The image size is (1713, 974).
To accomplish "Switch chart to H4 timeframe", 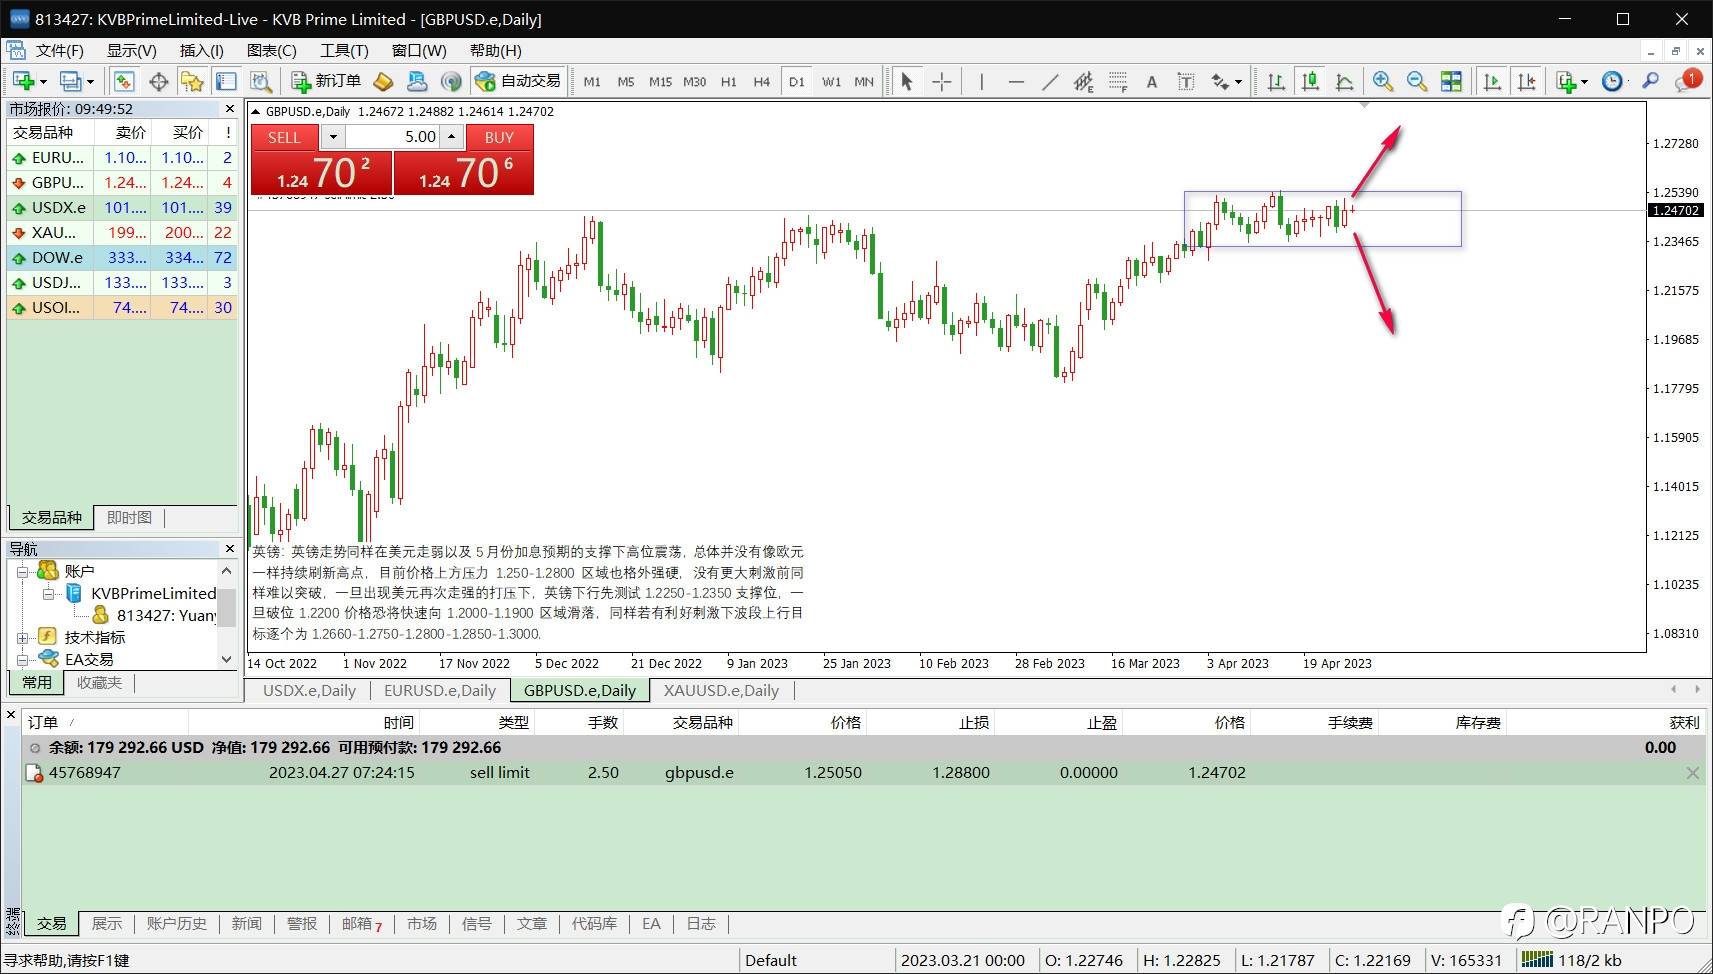I will 761,82.
